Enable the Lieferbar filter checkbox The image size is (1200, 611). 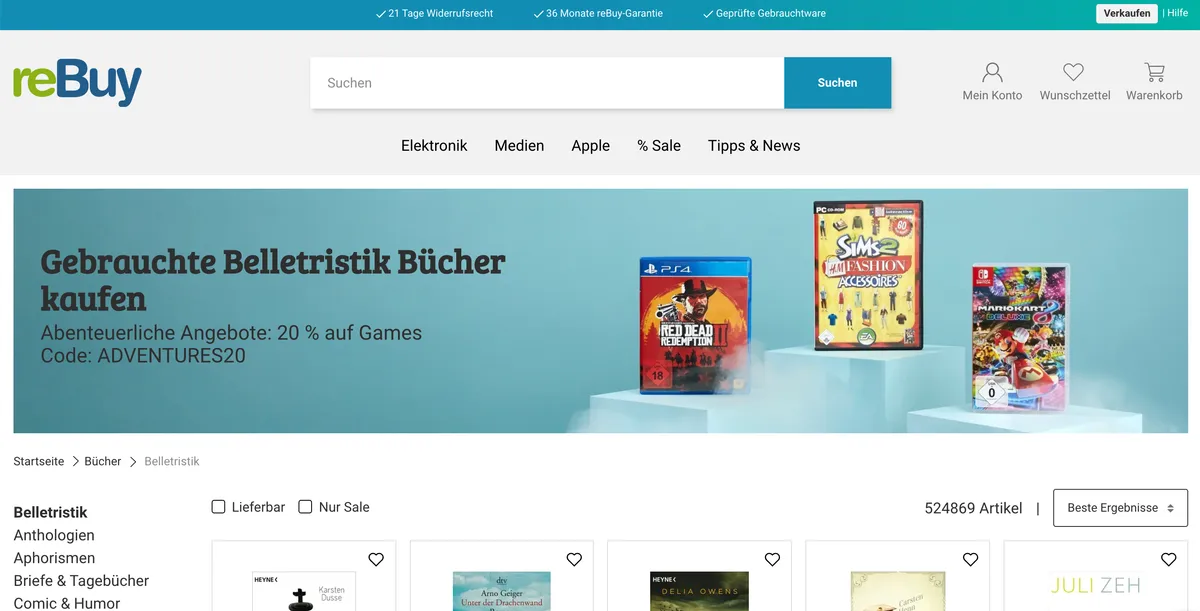[218, 507]
